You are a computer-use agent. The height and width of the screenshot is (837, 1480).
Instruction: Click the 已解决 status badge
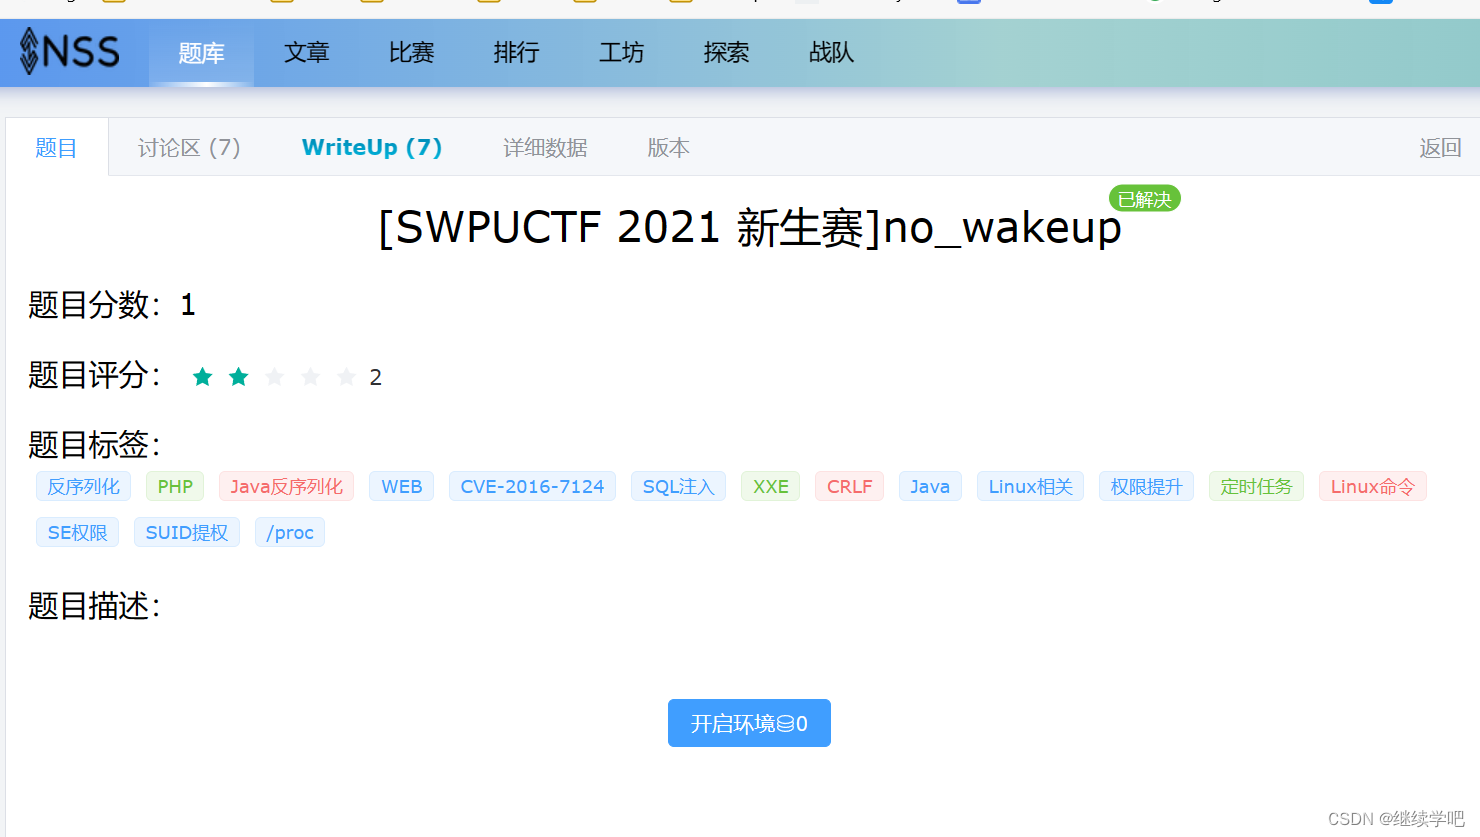click(x=1144, y=199)
